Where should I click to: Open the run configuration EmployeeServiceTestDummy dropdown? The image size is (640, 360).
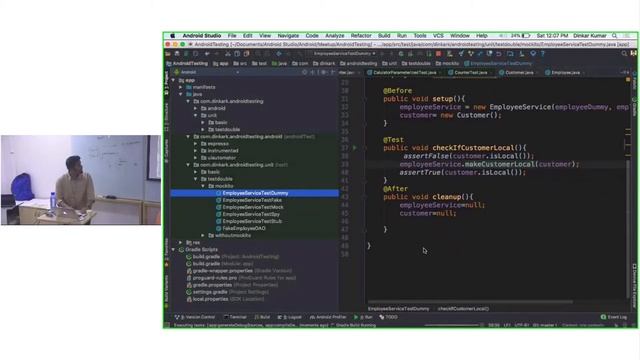[x=344, y=53]
